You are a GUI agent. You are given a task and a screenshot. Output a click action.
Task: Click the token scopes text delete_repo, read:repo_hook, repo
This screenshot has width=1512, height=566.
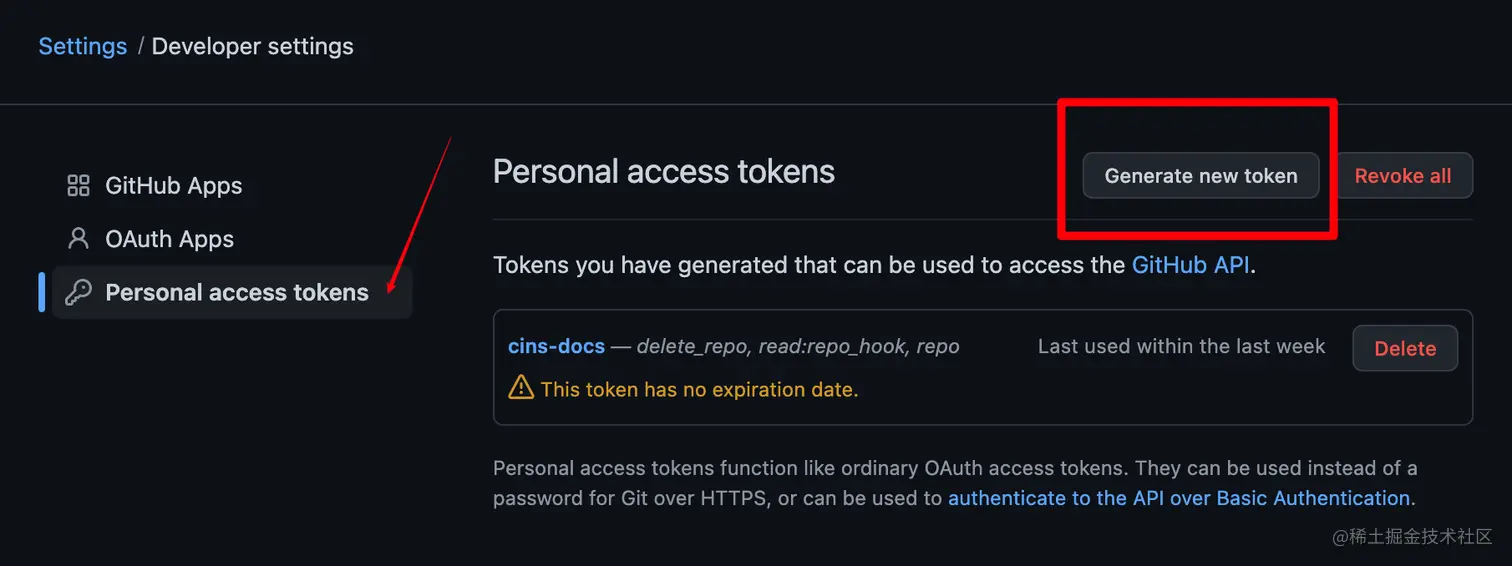pyautogui.click(x=798, y=346)
